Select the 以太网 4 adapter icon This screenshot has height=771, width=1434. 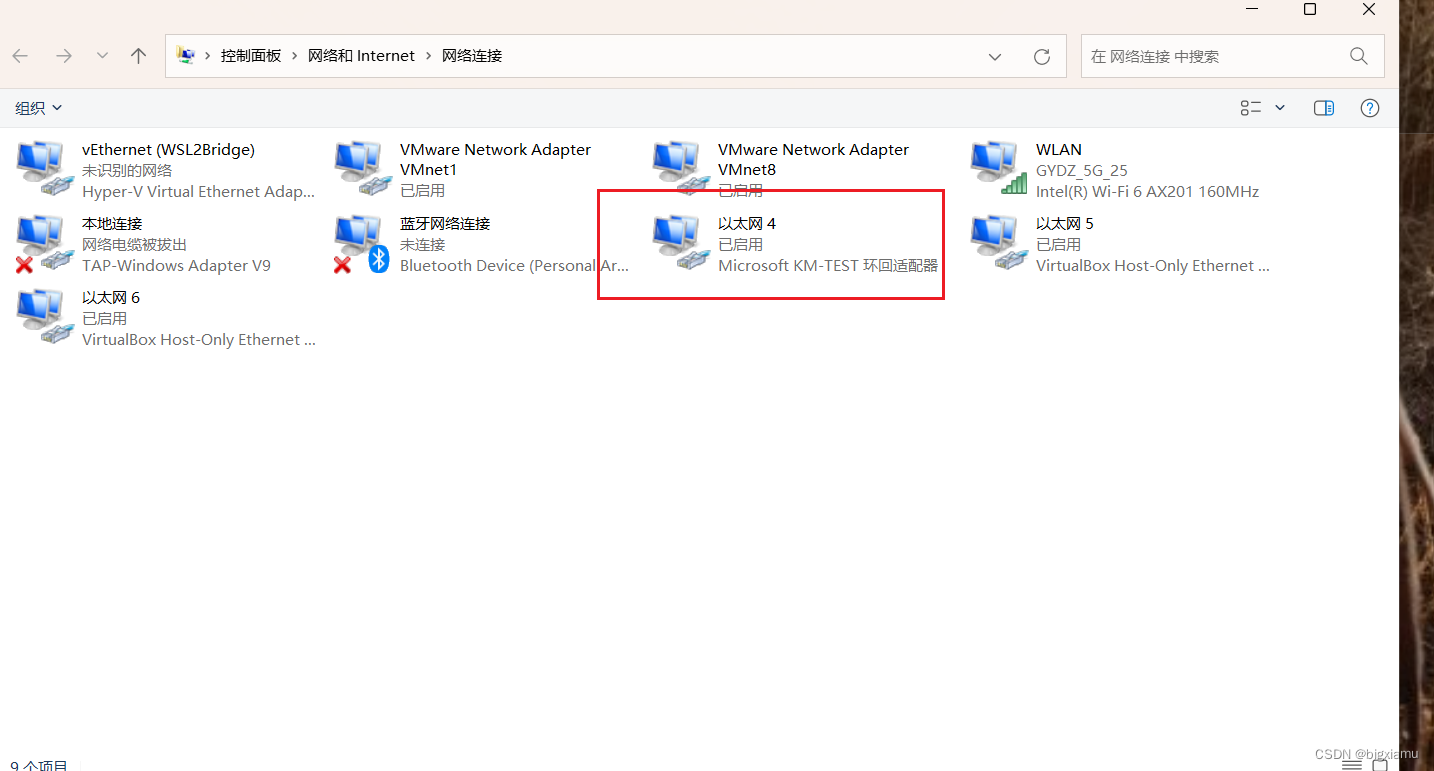pos(681,244)
